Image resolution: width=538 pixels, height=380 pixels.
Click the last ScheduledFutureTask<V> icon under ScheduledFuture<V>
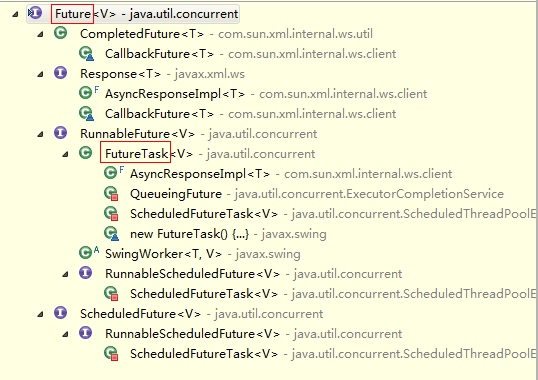111,354
